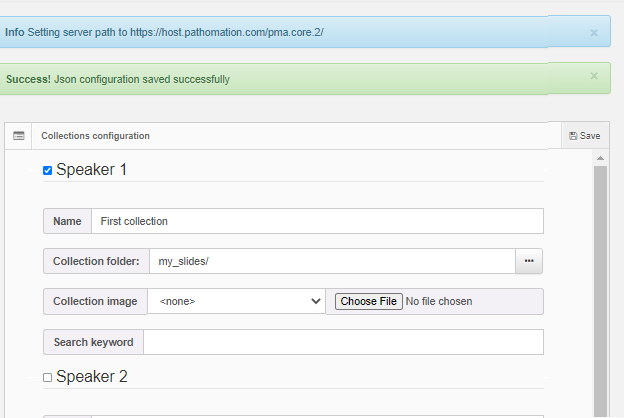
Task: Uncheck the Speaker 1 checkbox
Action: 47,171
